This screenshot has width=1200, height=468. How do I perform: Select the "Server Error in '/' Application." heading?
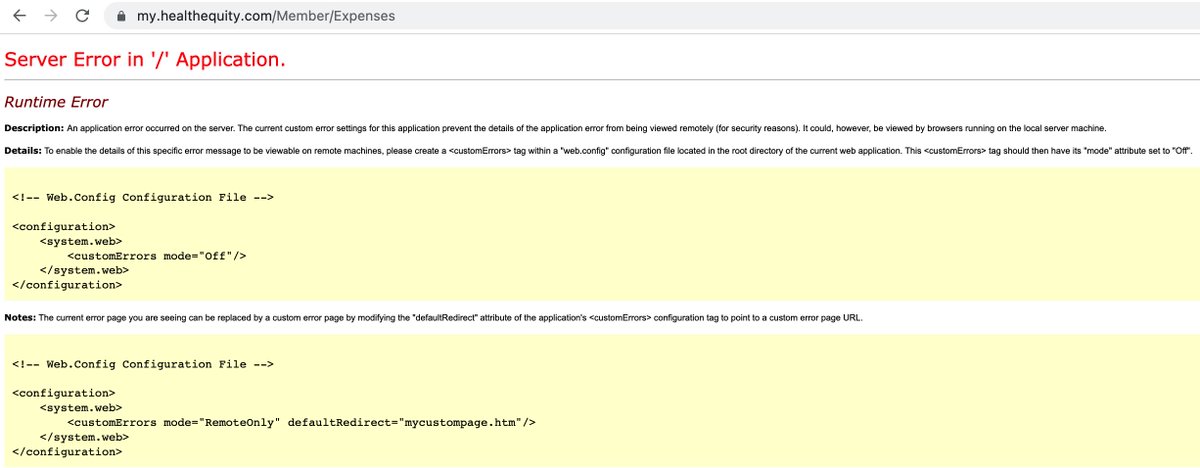pyautogui.click(x=145, y=59)
